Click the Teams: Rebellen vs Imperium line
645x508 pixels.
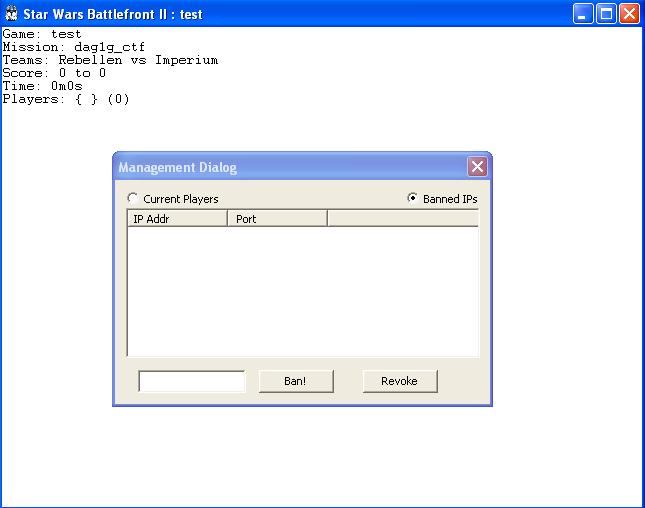click(x=110, y=60)
